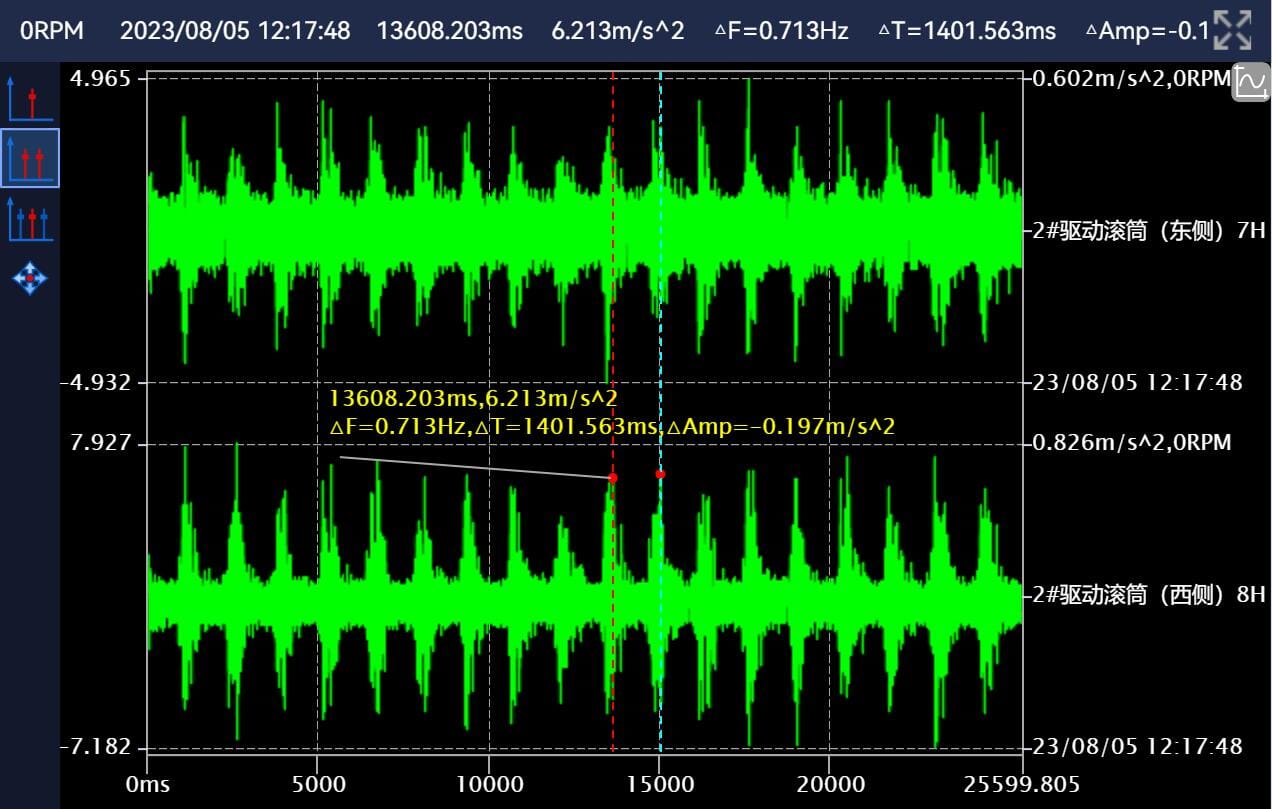This screenshot has height=809, width=1272.
Task: Select the single cursor tool
Action: pyautogui.click(x=29, y=98)
